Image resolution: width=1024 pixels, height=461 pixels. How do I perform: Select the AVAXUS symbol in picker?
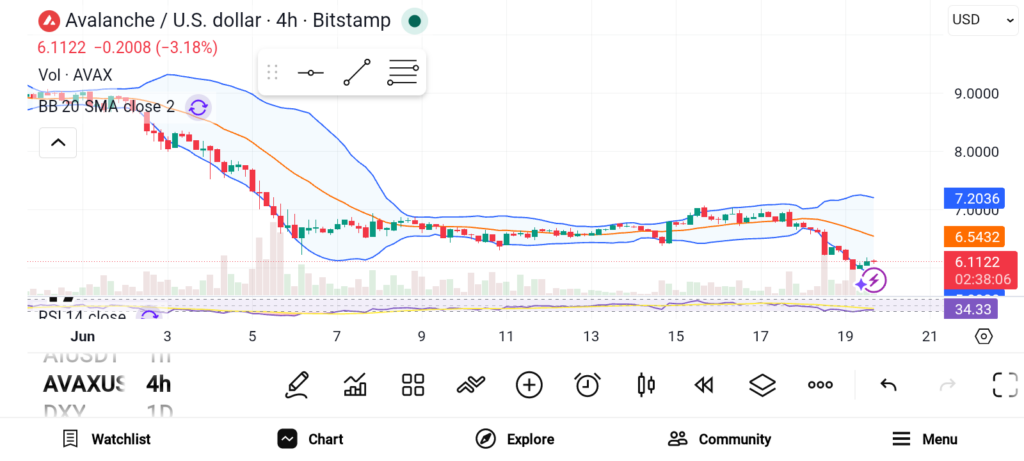84,385
